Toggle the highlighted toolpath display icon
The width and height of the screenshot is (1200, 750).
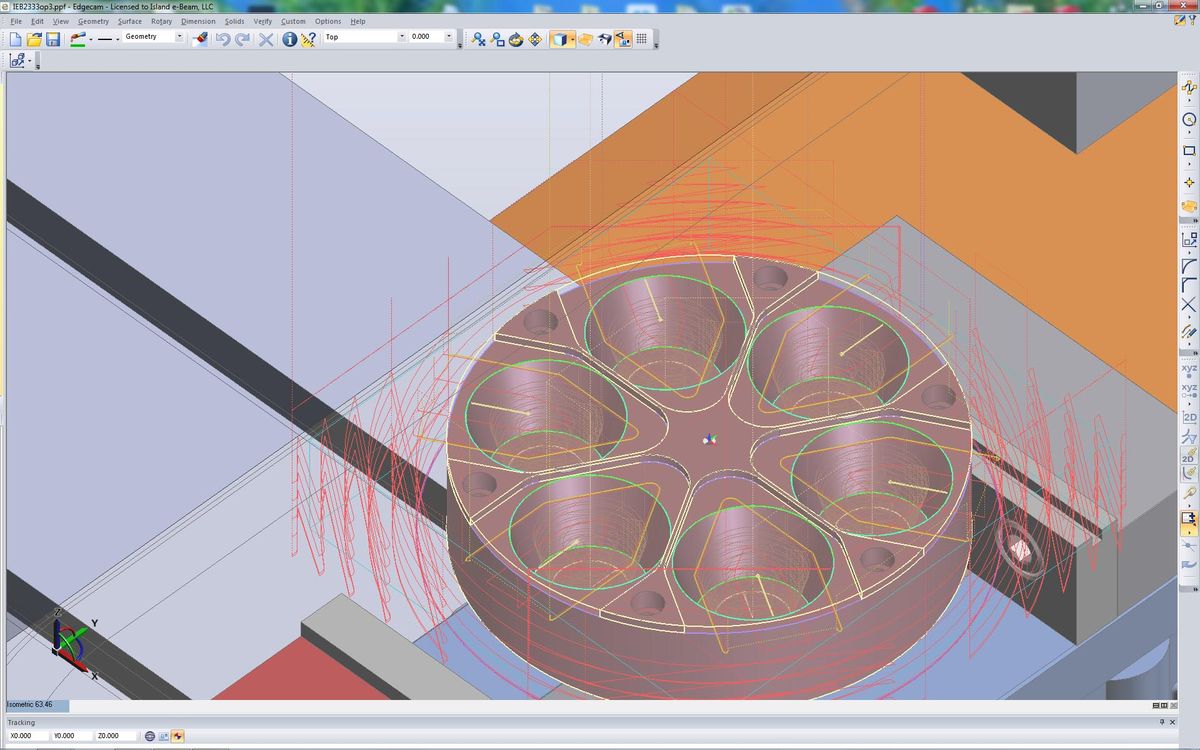(x=623, y=39)
